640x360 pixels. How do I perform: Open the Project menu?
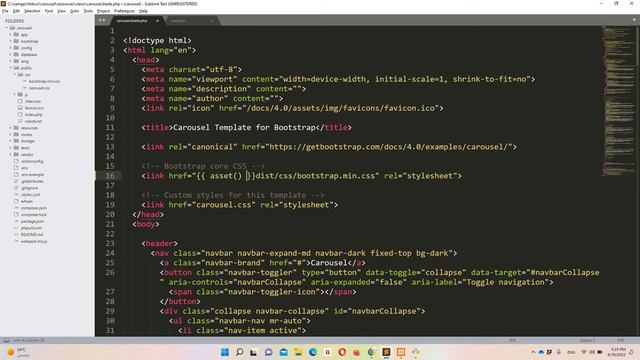click(103, 11)
